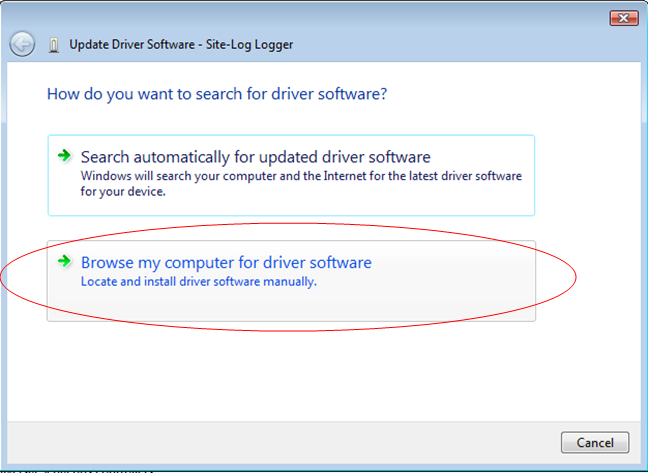The height and width of the screenshot is (473, 650).
Task: Close the Update Driver Software dialog
Action: [624, 18]
